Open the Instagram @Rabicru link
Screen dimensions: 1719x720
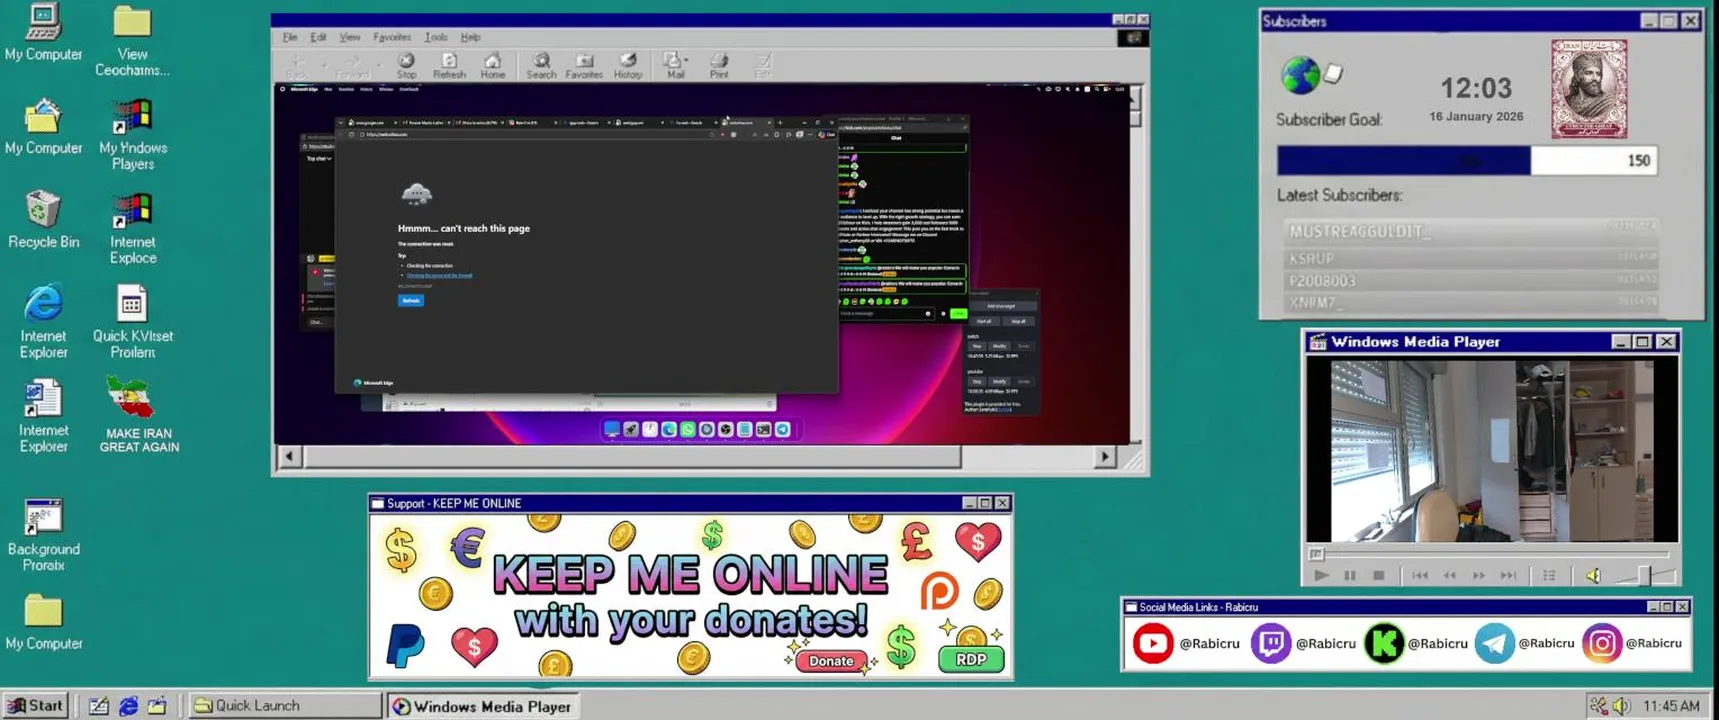tap(1632, 643)
